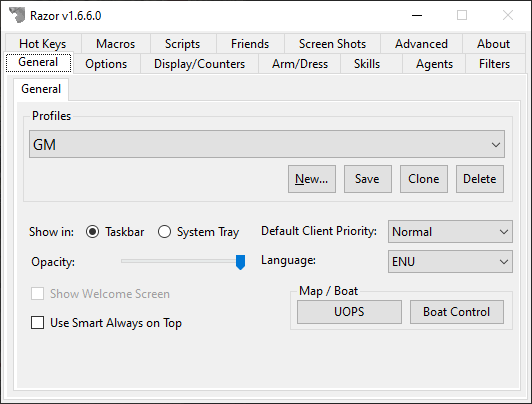Select the System Tray radio option
Image resolution: width=532 pixels, height=404 pixels.
tap(164, 232)
